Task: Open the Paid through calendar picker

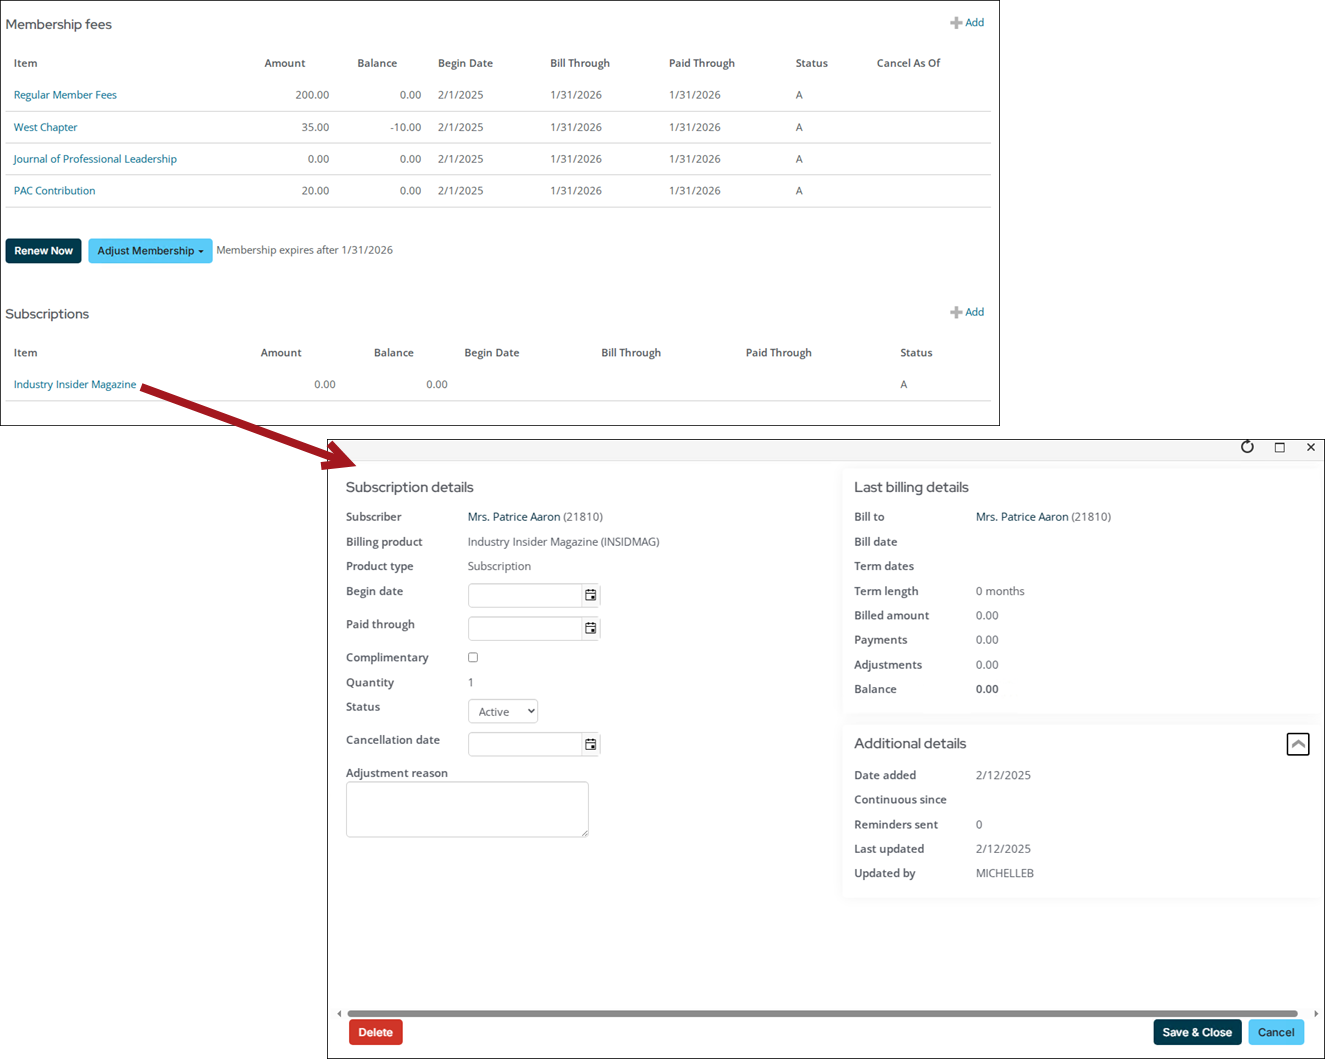Action: [x=591, y=628]
